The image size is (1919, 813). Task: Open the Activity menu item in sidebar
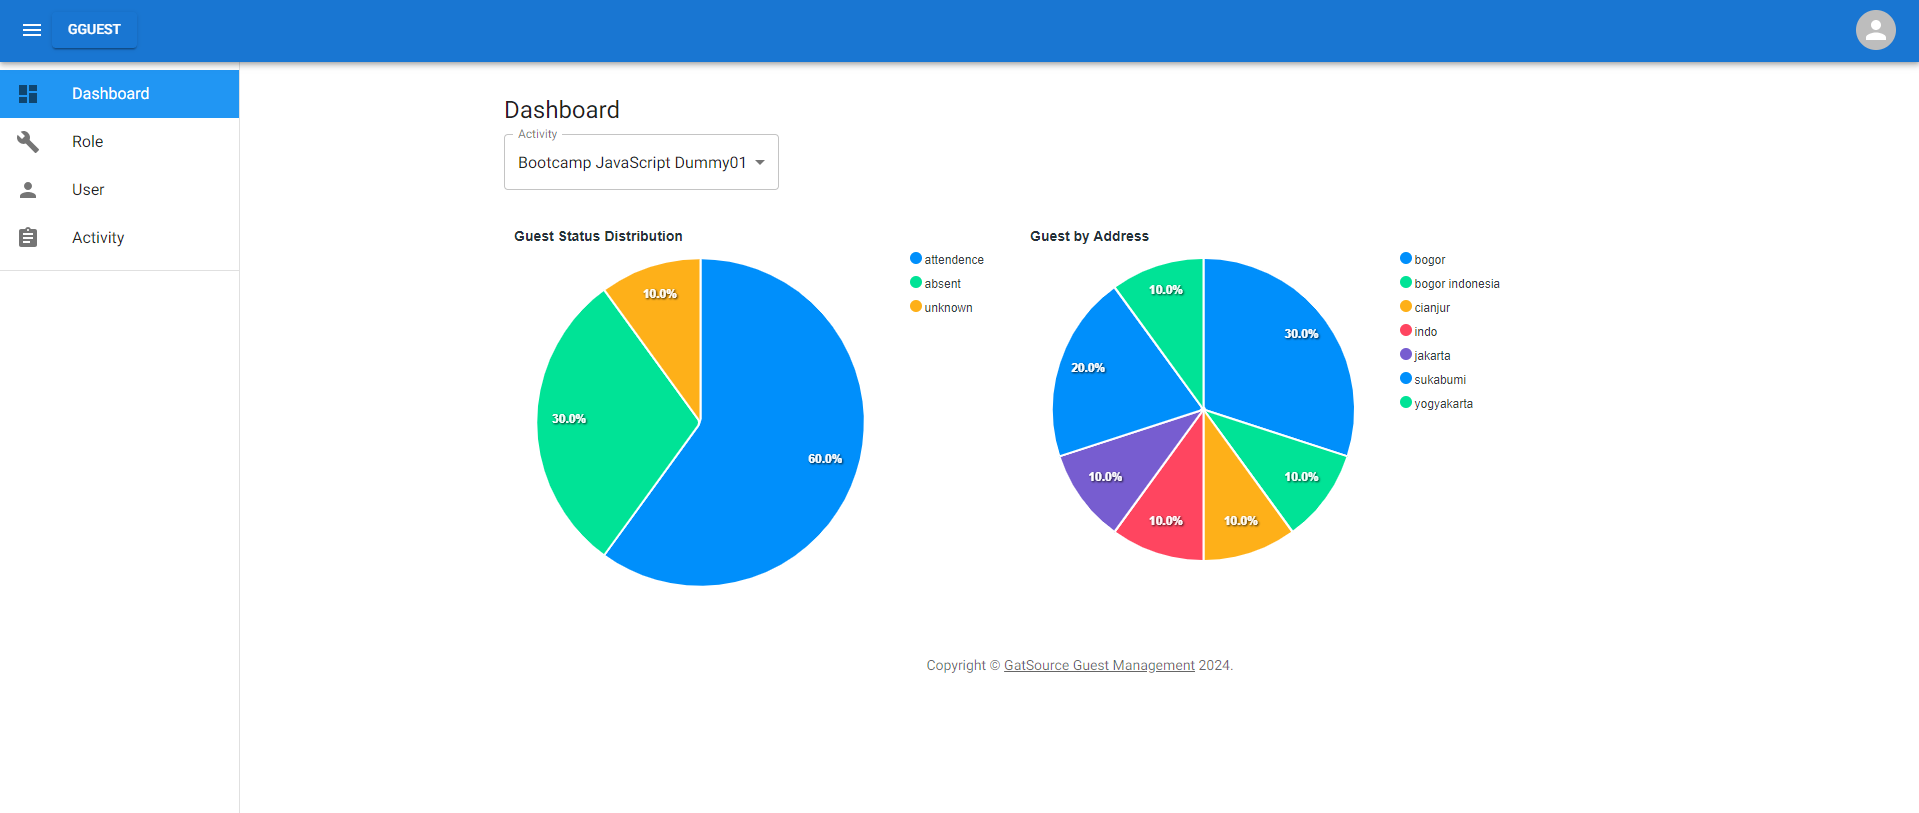coord(120,238)
